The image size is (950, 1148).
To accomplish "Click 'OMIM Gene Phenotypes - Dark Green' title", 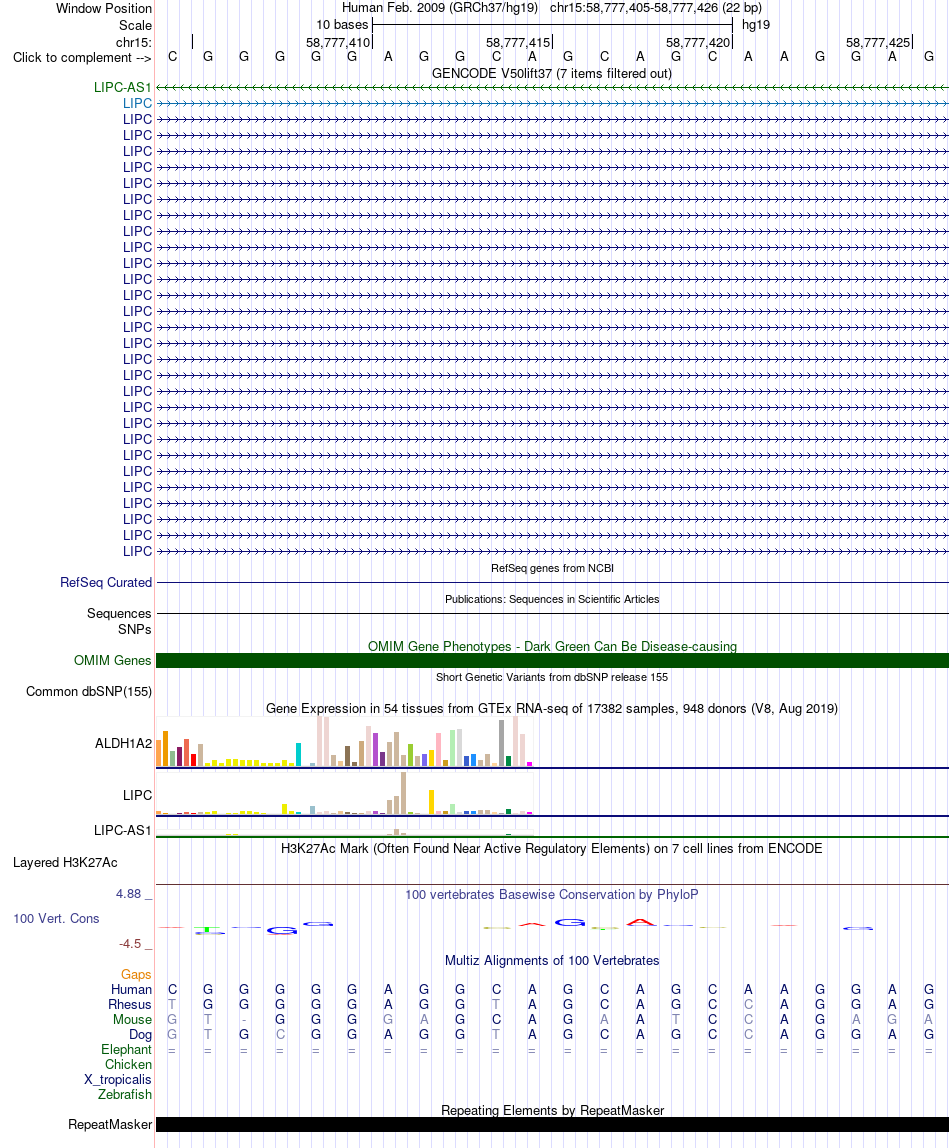I will coord(553,646).
